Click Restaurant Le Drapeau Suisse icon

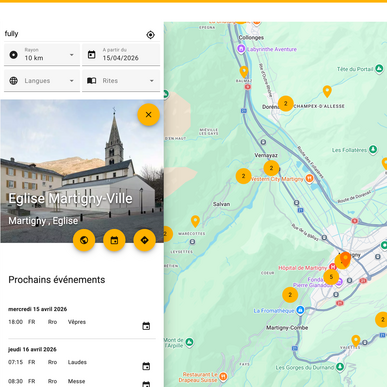pyautogui.click(x=223, y=377)
